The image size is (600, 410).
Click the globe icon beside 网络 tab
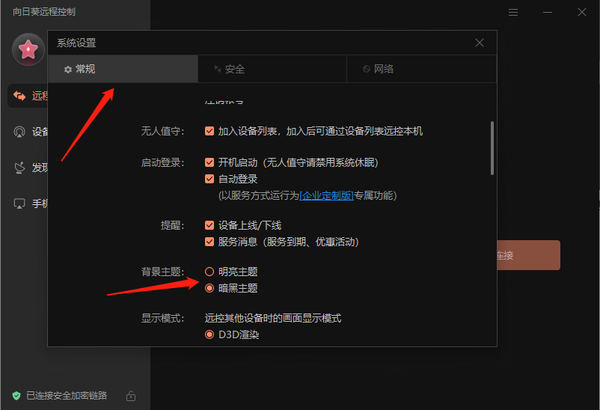(366, 69)
